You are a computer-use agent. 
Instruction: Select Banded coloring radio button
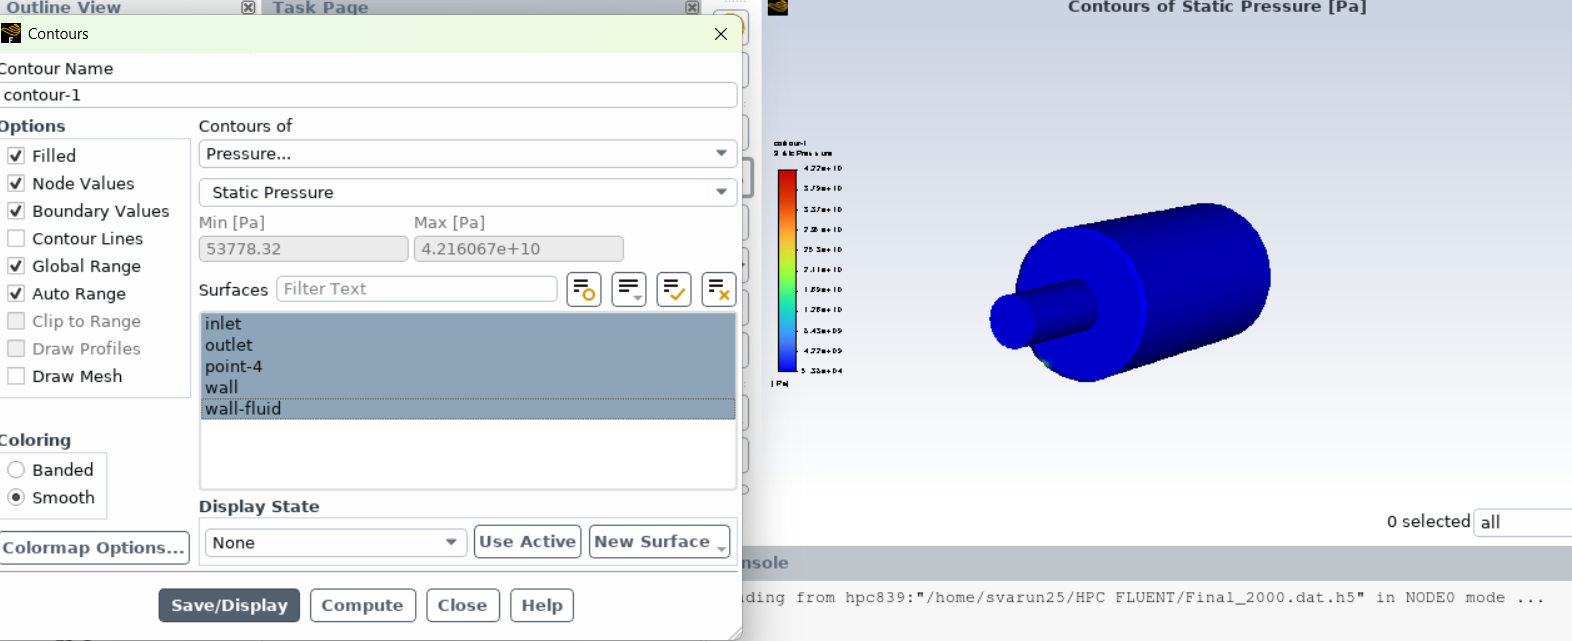tap(16, 470)
